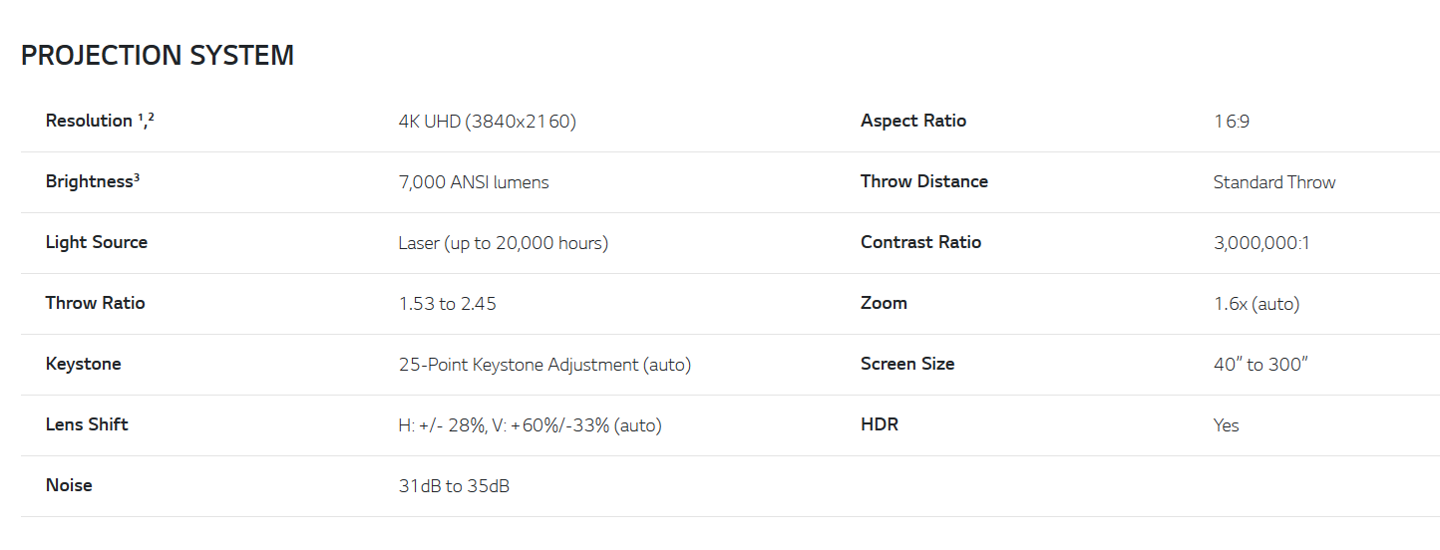The height and width of the screenshot is (550, 1440).
Task: Select the 4K UHD (3840x2160) value
Action: tap(487, 122)
